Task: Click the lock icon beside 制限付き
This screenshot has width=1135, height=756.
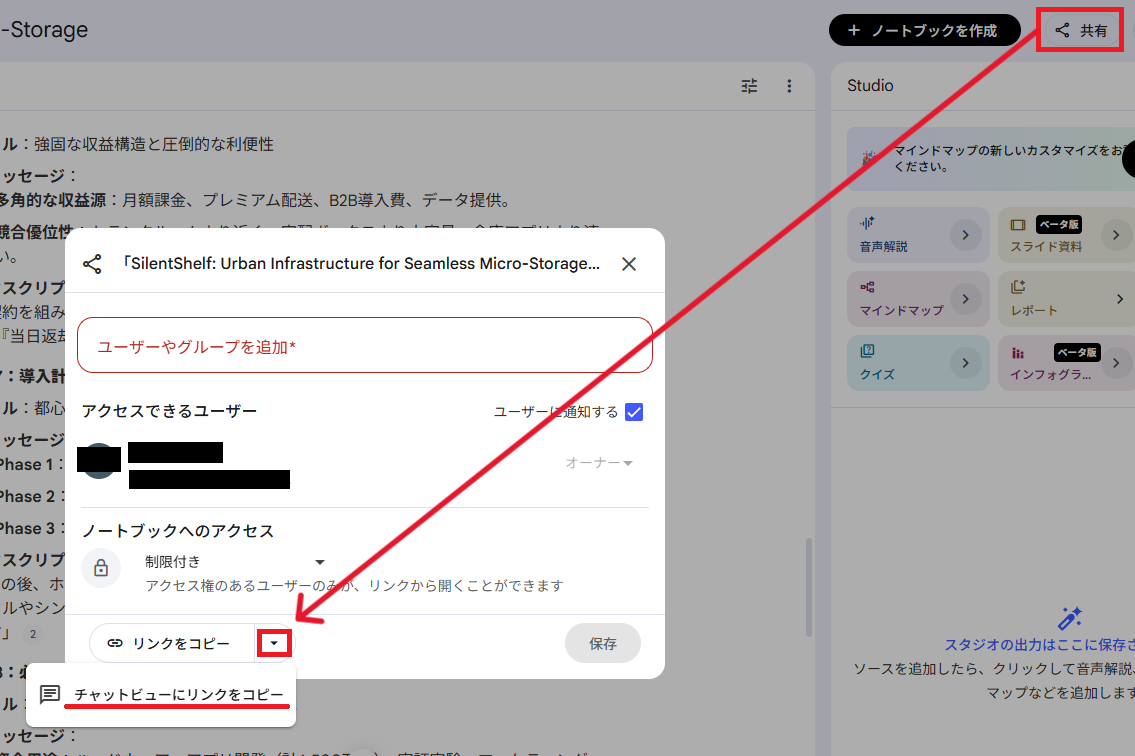Action: click(x=101, y=568)
